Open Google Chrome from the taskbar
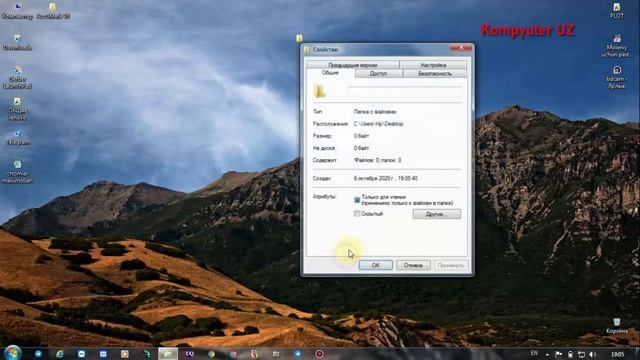640x360 pixels. tap(211, 354)
